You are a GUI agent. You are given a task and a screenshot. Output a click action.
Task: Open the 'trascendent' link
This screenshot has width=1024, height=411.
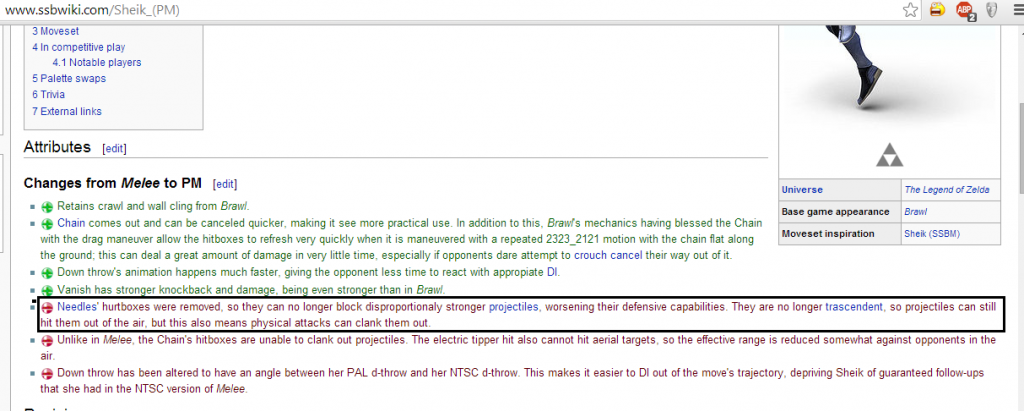click(x=854, y=306)
